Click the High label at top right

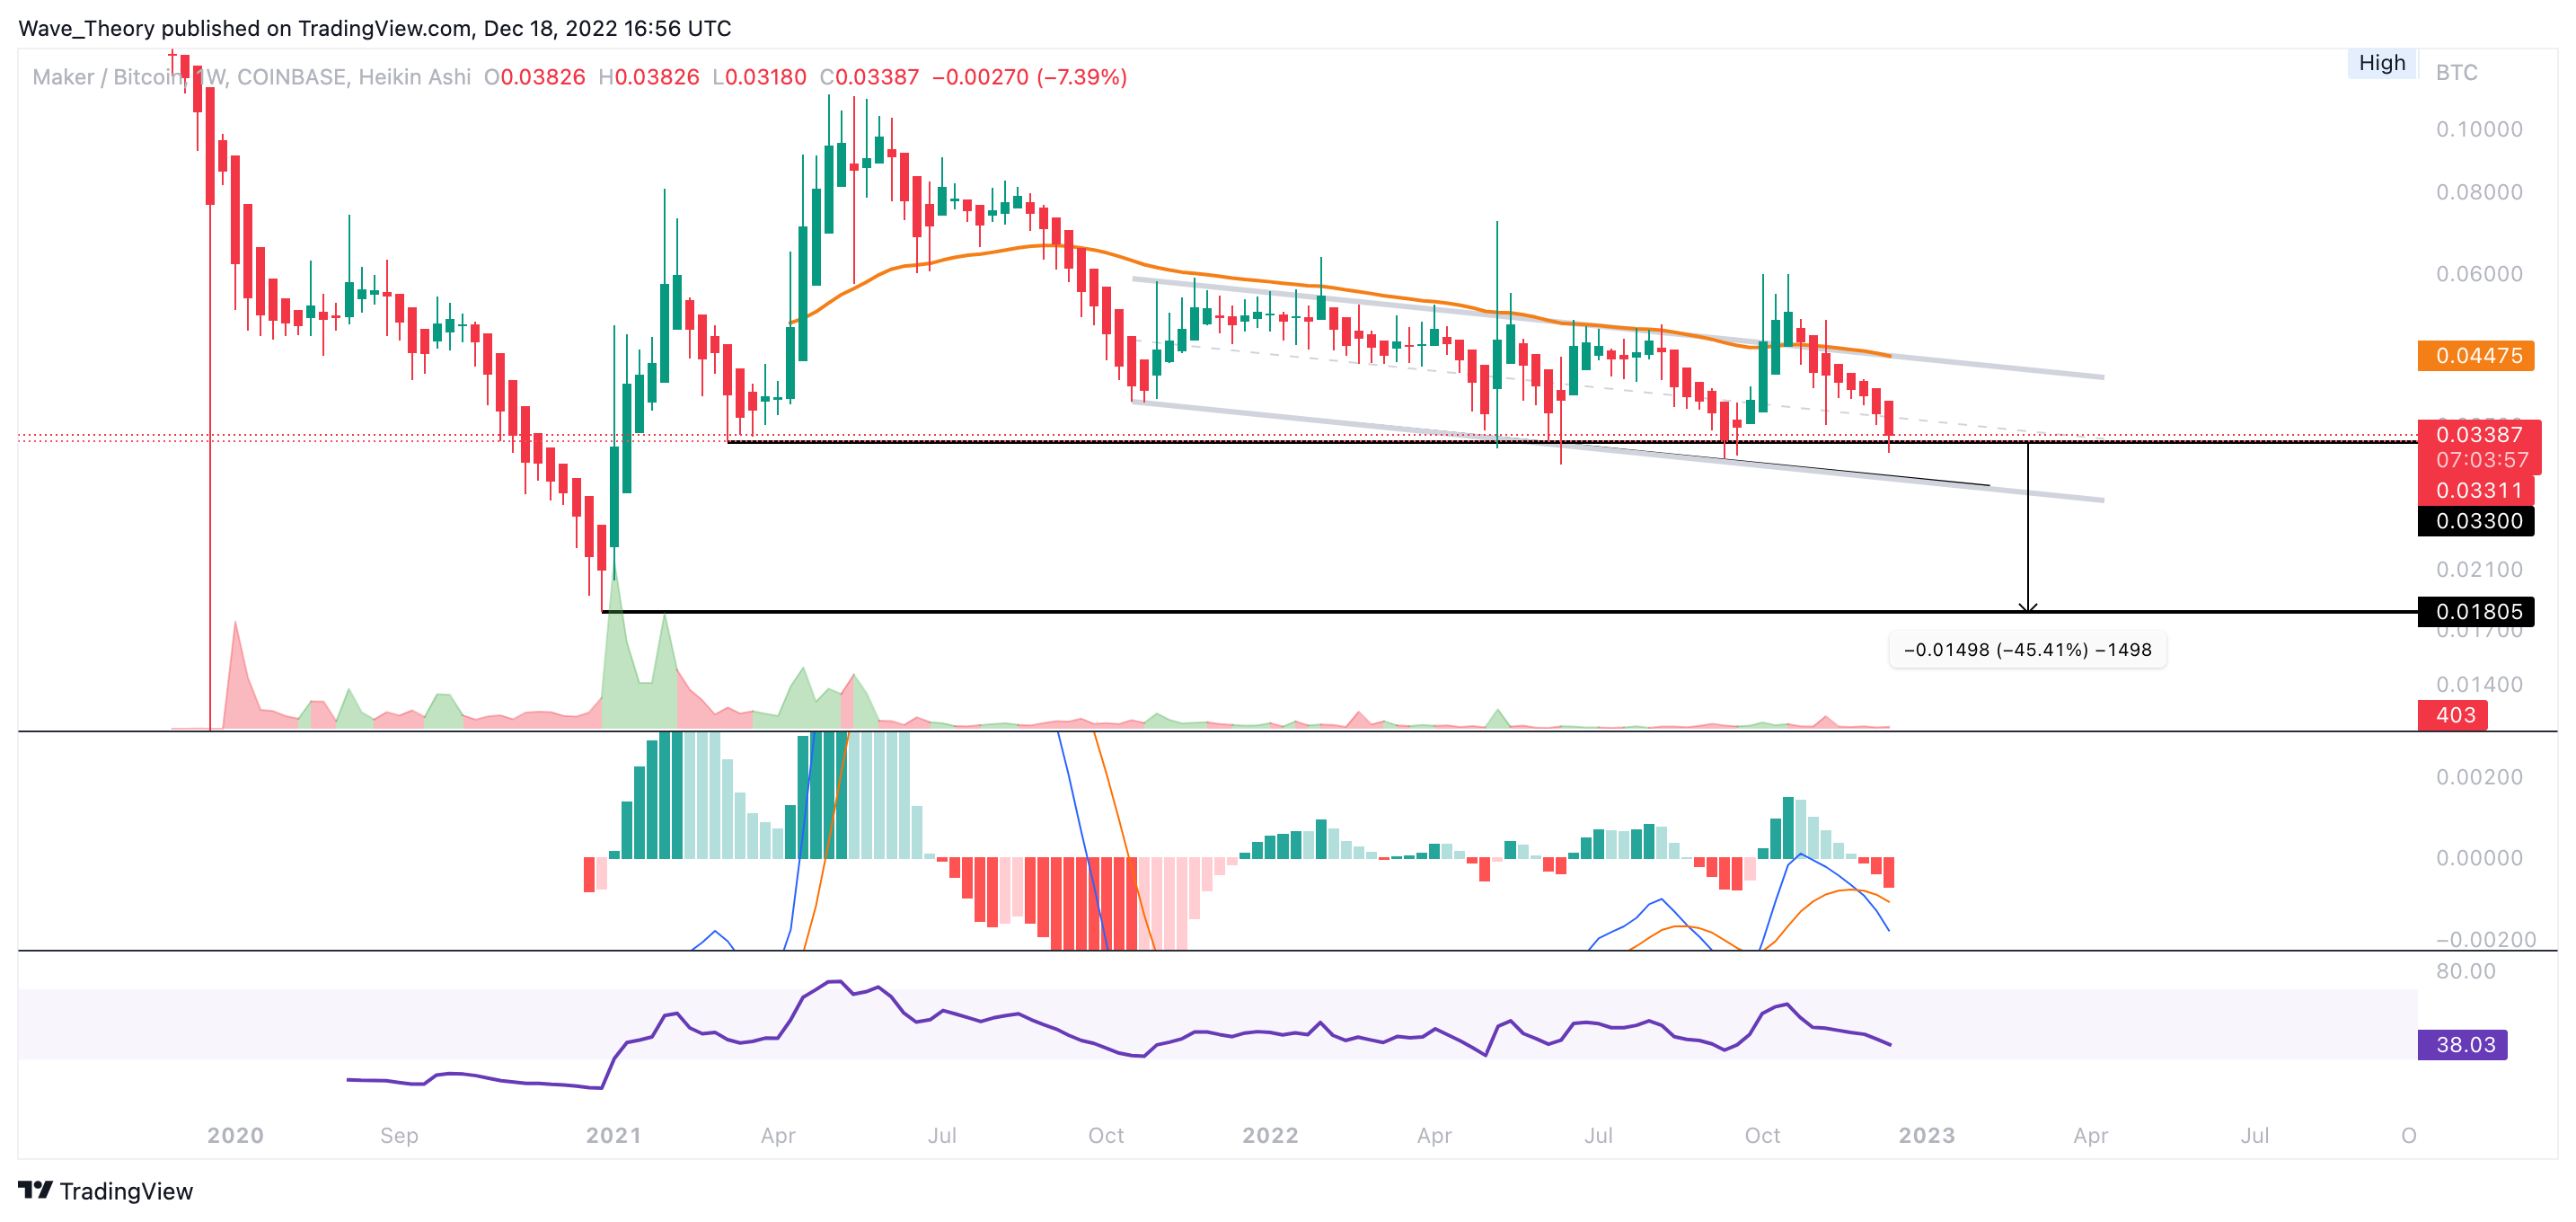pos(2381,63)
